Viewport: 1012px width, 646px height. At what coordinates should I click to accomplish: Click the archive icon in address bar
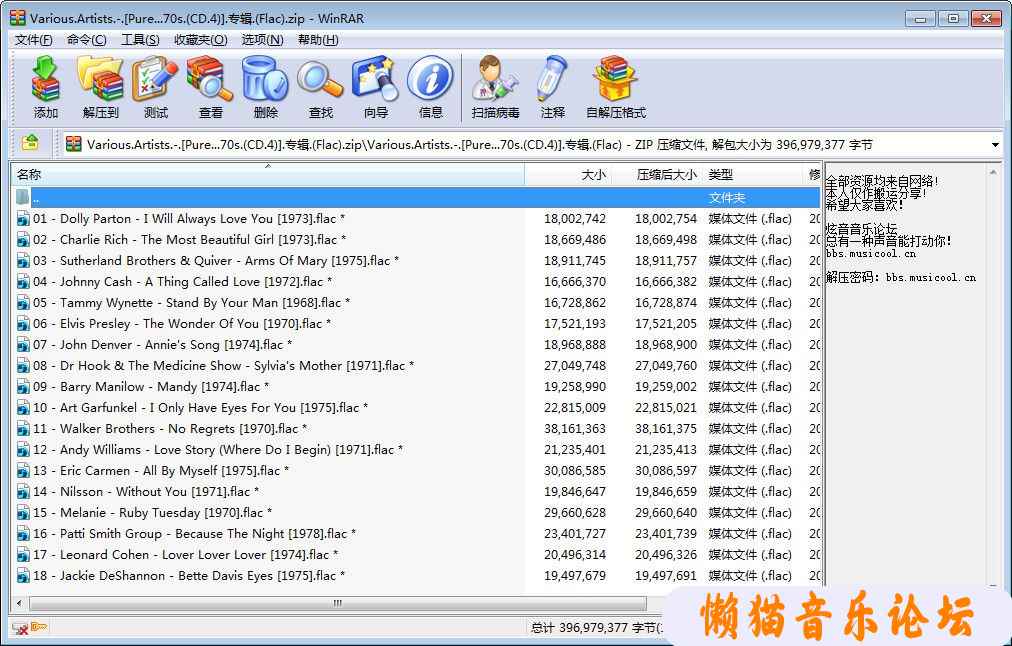click(x=74, y=144)
